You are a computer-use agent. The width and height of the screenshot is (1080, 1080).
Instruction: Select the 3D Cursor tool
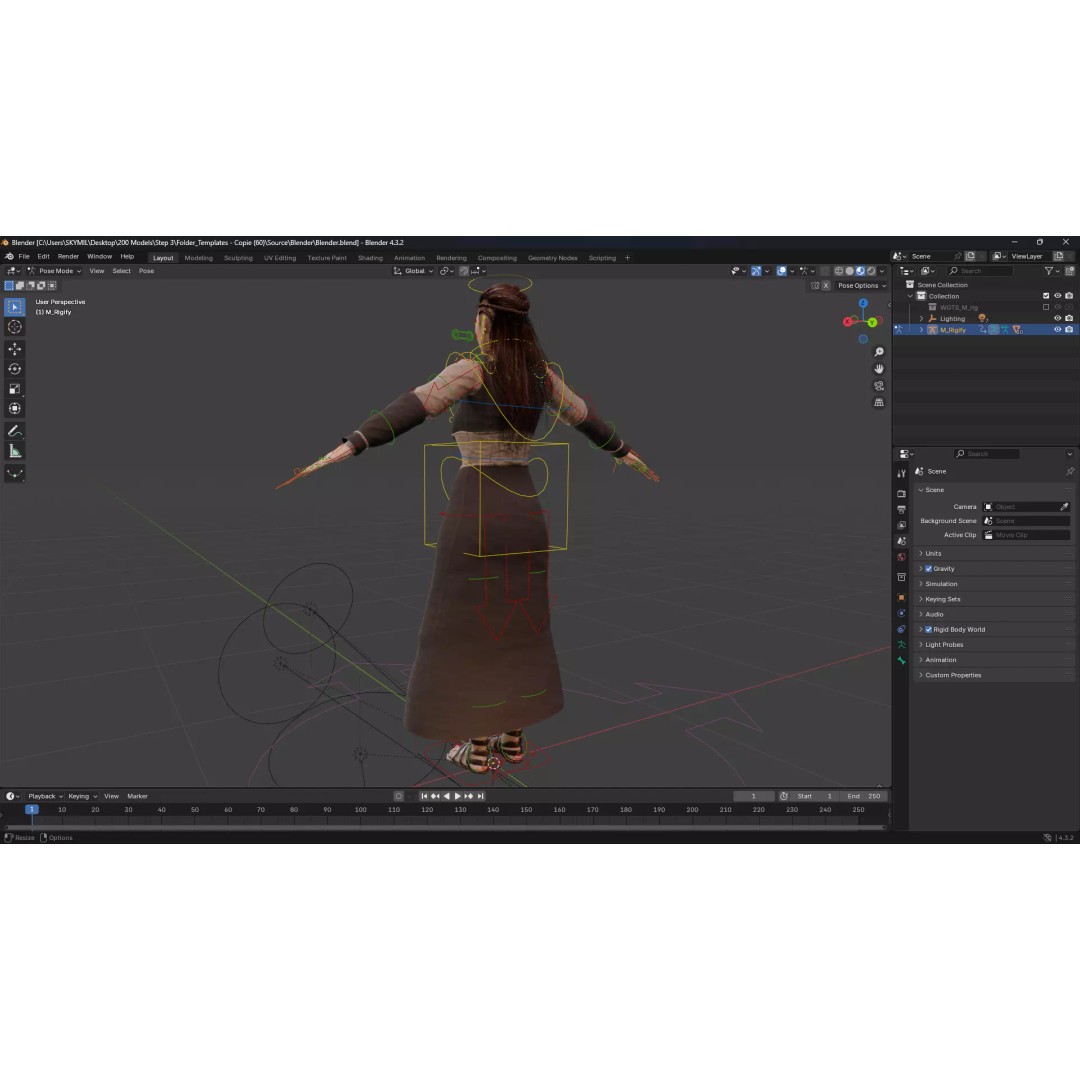tap(14, 327)
